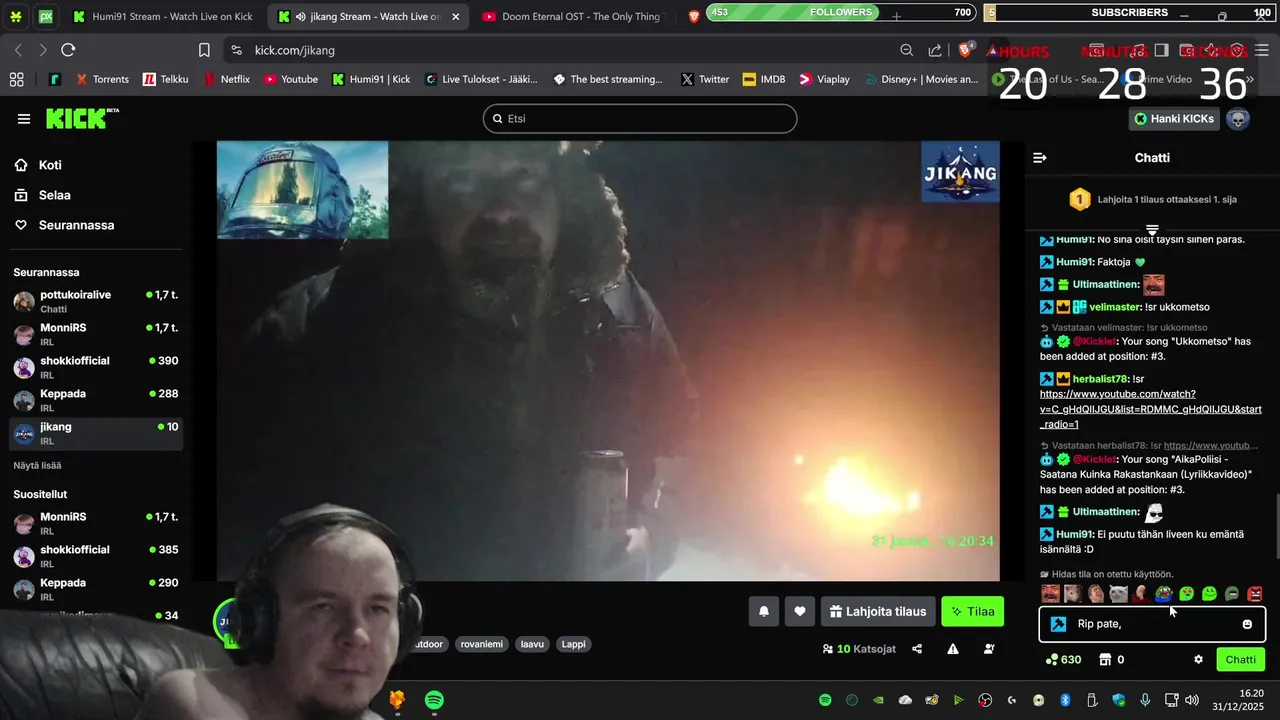1280x720 pixels.
Task: Click the Etsi search field
Action: click(x=640, y=119)
